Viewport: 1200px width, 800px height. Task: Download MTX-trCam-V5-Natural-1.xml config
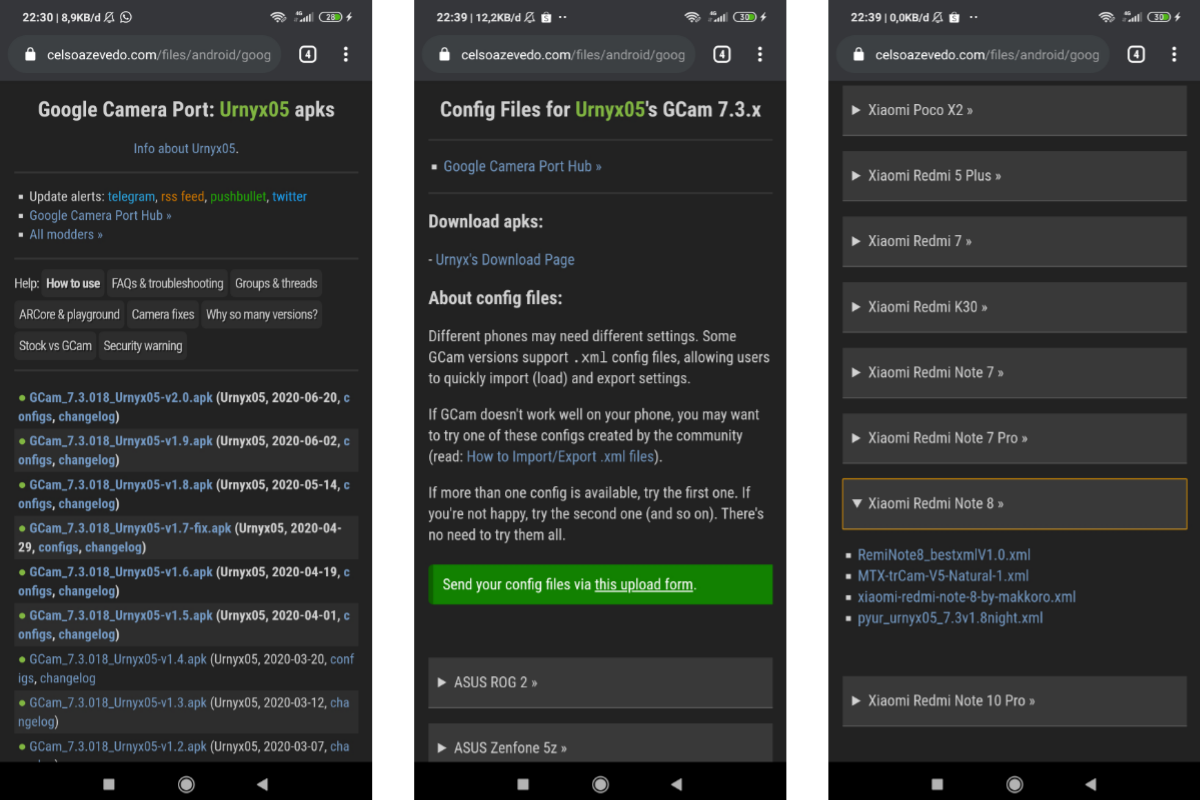943,576
